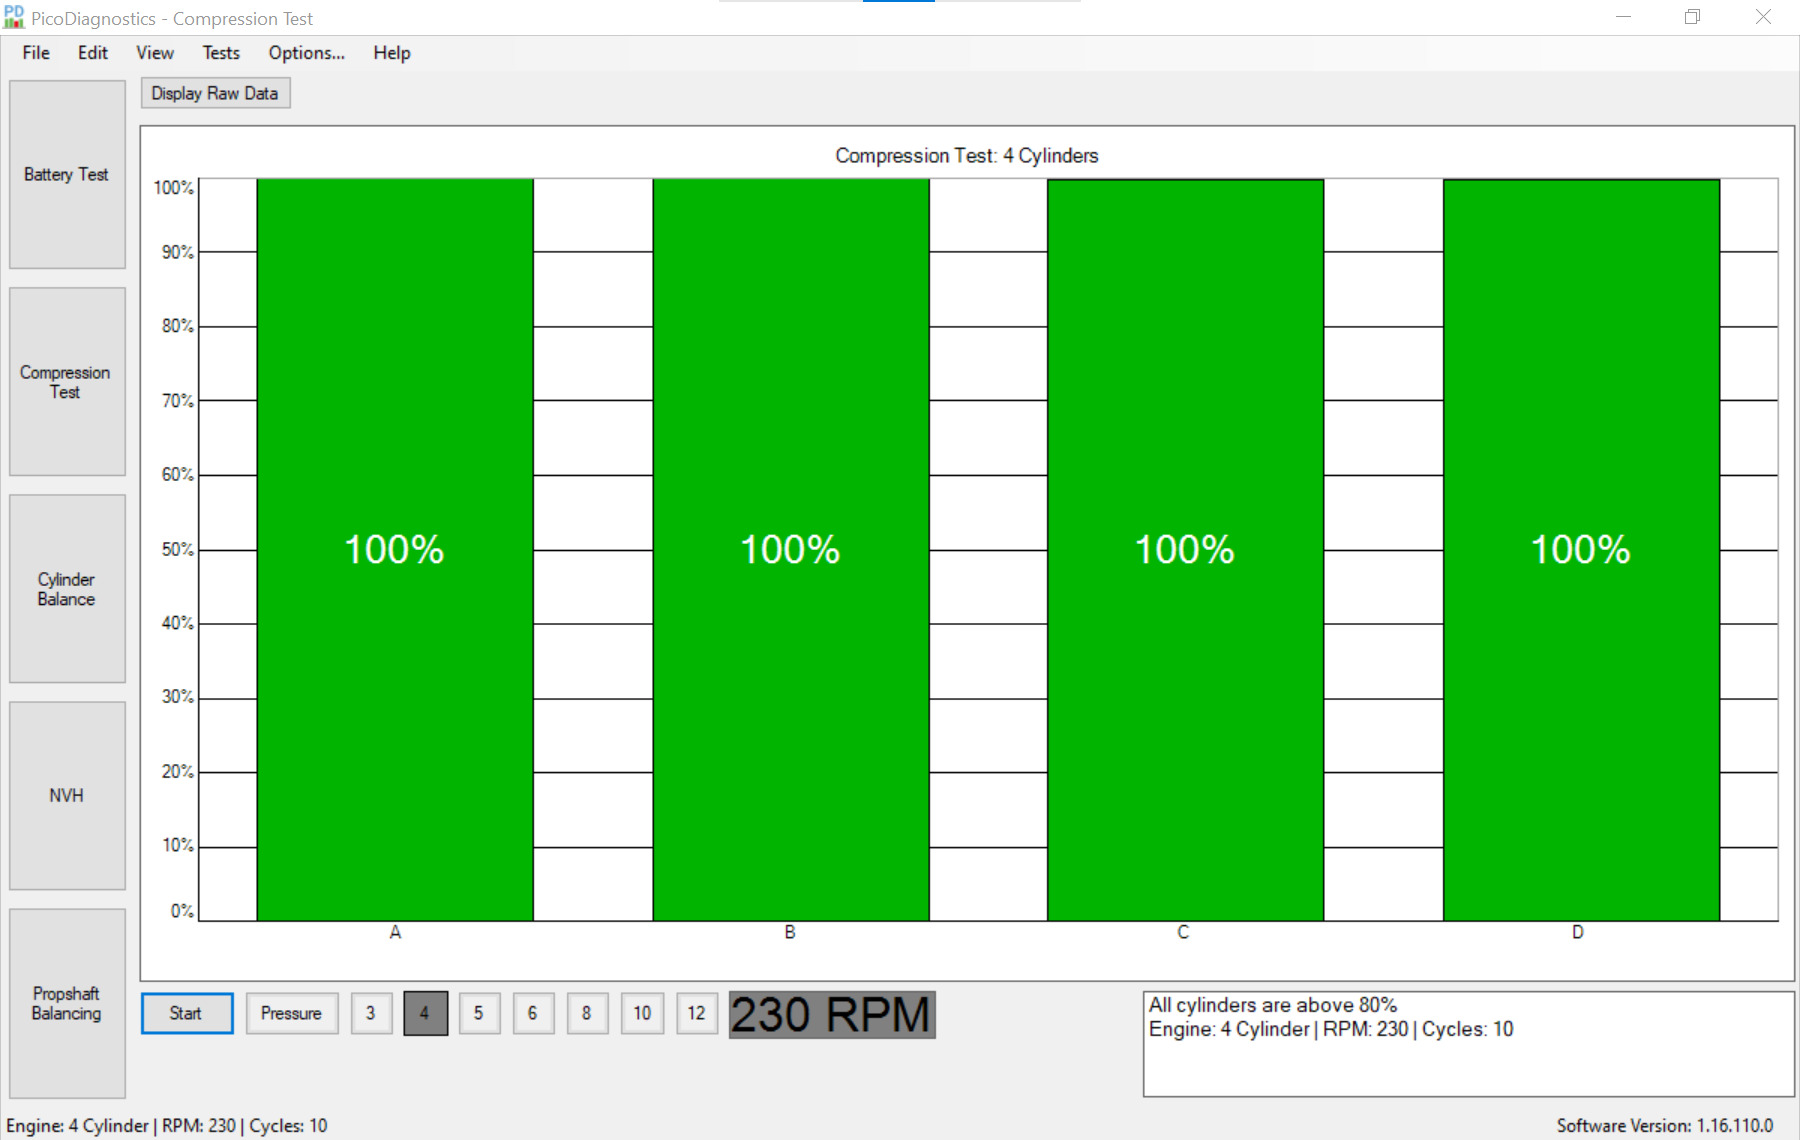
Task: Click the 230 RPM readout
Action: click(832, 1014)
